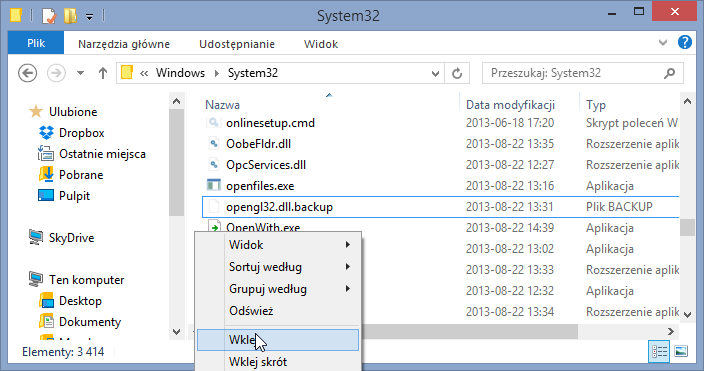This screenshot has width=704, height=371.
Task: Click the Windows breadcrumb in address bar
Action: coord(180,73)
